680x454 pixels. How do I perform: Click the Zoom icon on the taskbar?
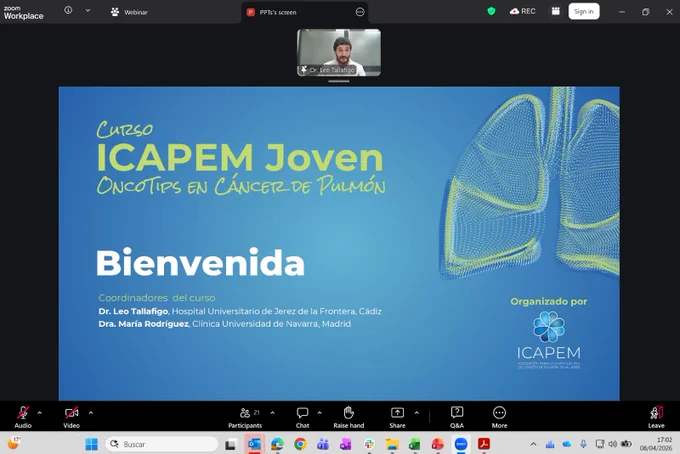(x=461, y=444)
